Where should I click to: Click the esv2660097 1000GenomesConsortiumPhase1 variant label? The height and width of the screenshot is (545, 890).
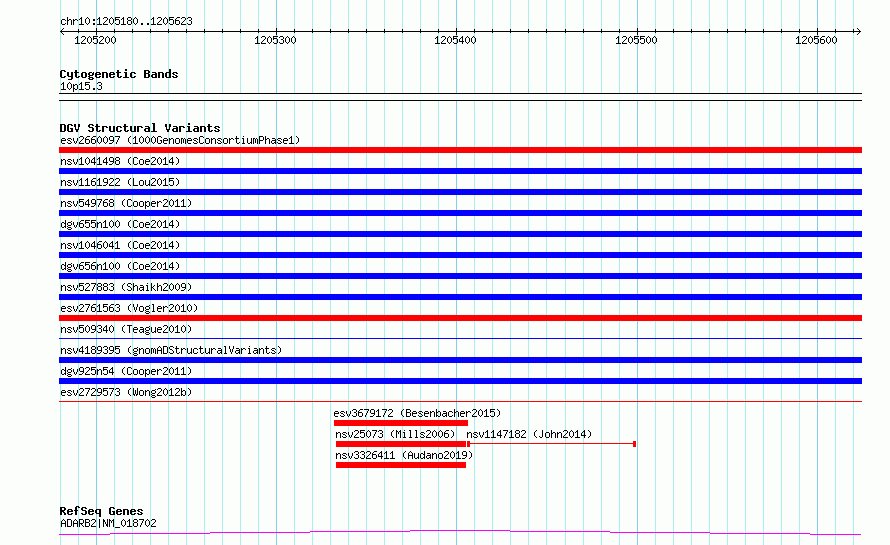[x=180, y=140]
